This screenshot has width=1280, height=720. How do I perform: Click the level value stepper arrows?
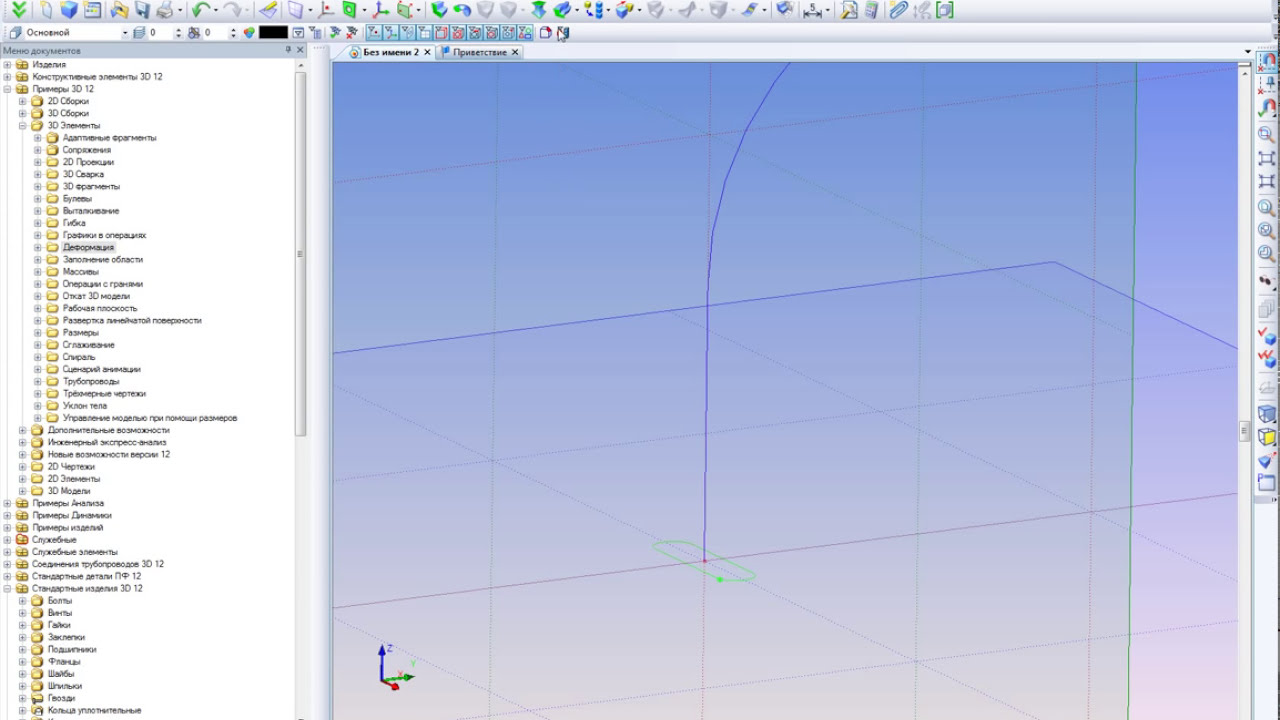179,33
